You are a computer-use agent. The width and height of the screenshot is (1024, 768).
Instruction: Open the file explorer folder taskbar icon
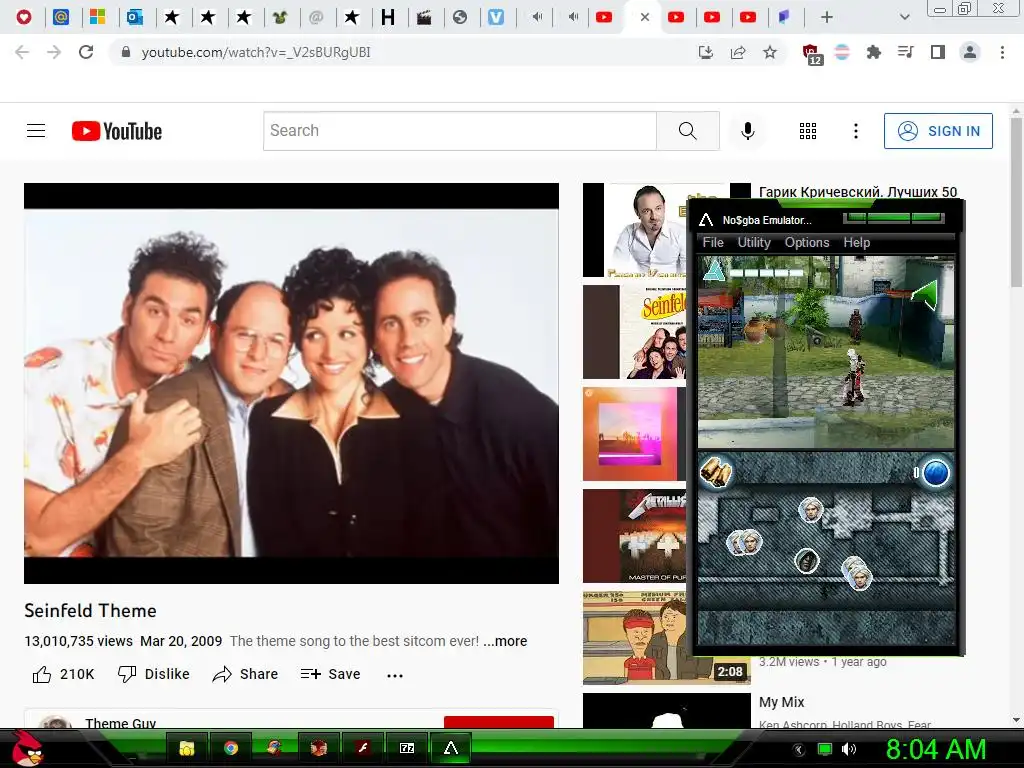point(187,748)
